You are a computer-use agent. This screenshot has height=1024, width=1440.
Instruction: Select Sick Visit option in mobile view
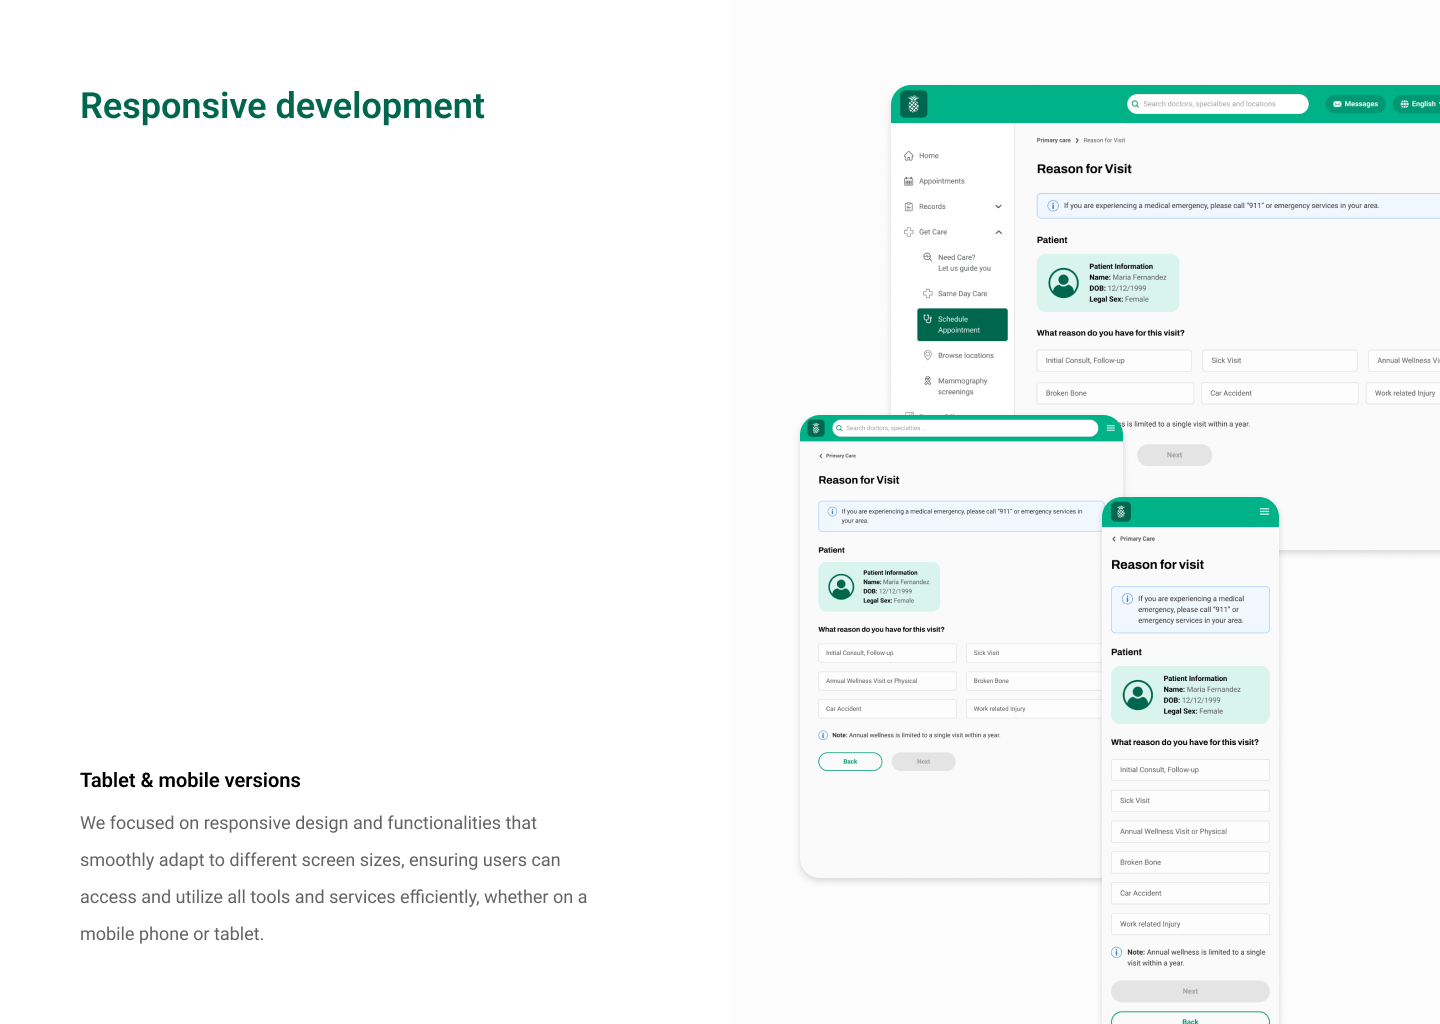point(1189,801)
